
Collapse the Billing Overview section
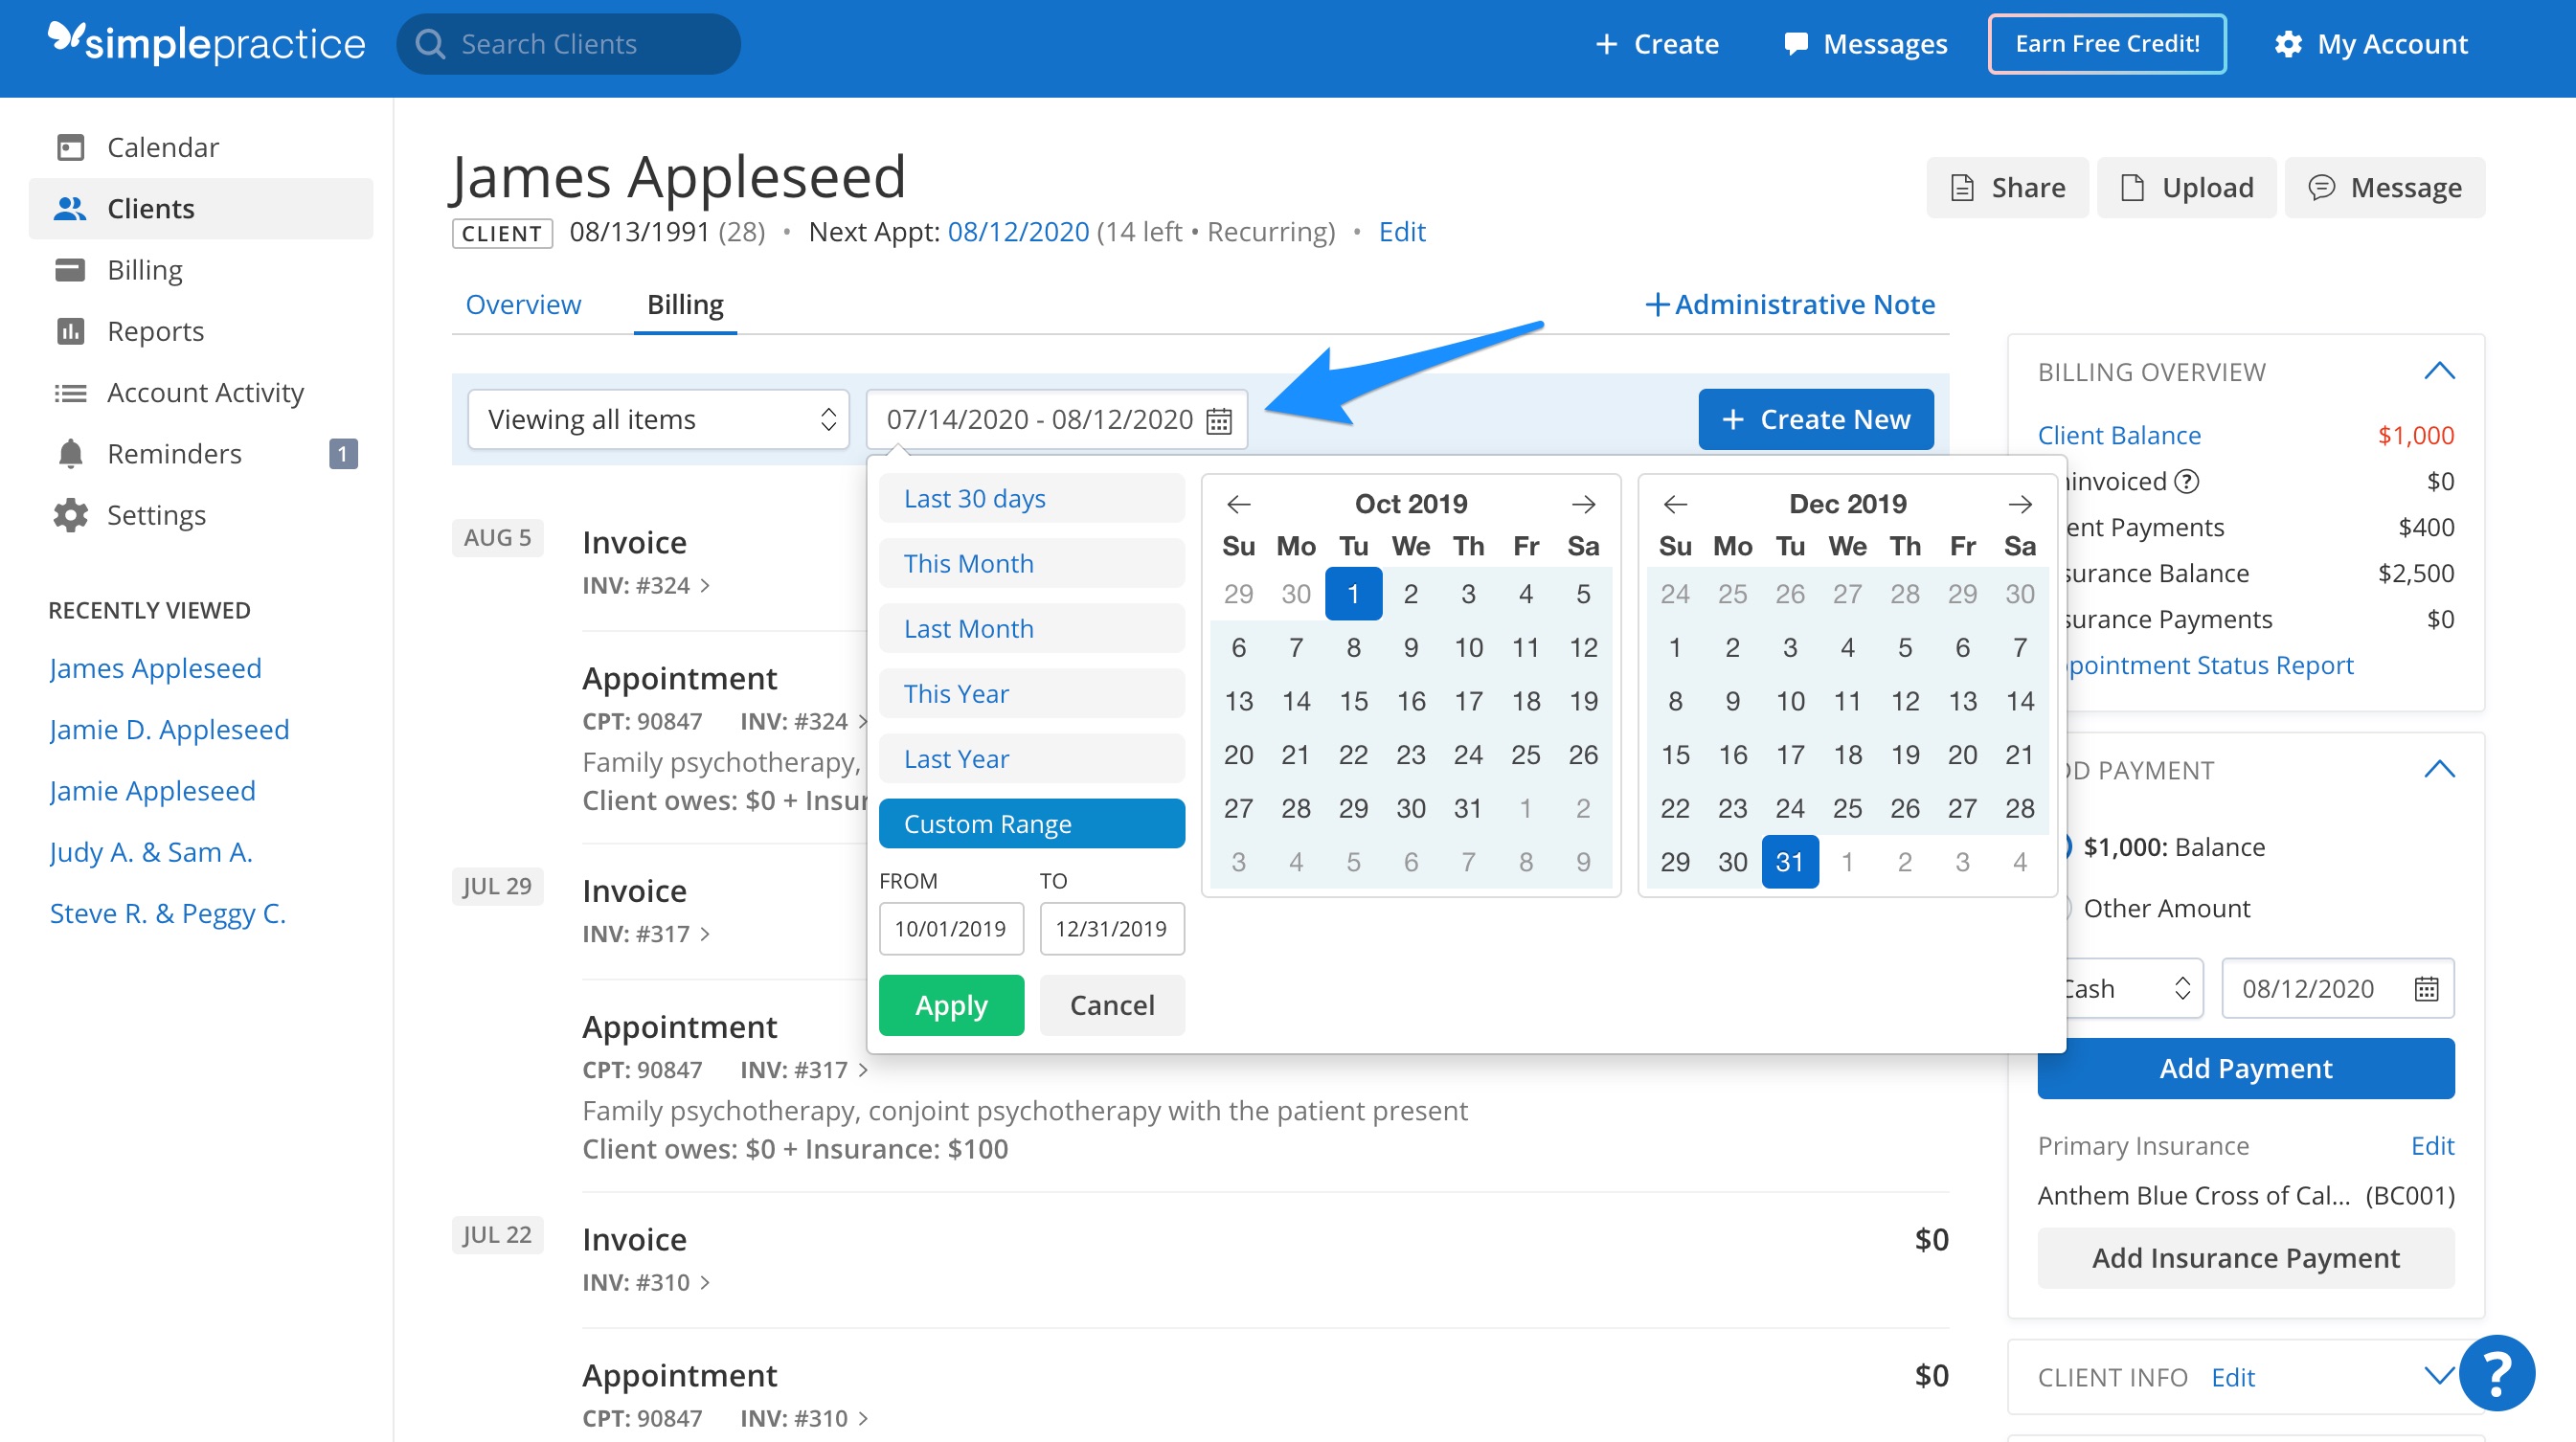point(2440,371)
